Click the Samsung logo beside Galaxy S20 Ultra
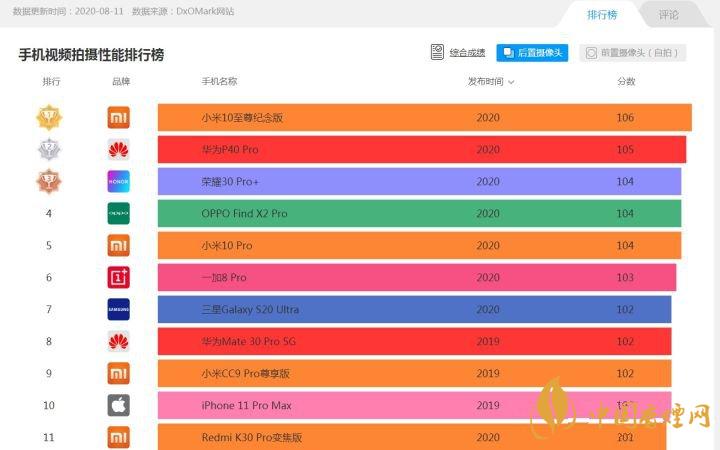The width and height of the screenshot is (720, 450). pos(119,309)
